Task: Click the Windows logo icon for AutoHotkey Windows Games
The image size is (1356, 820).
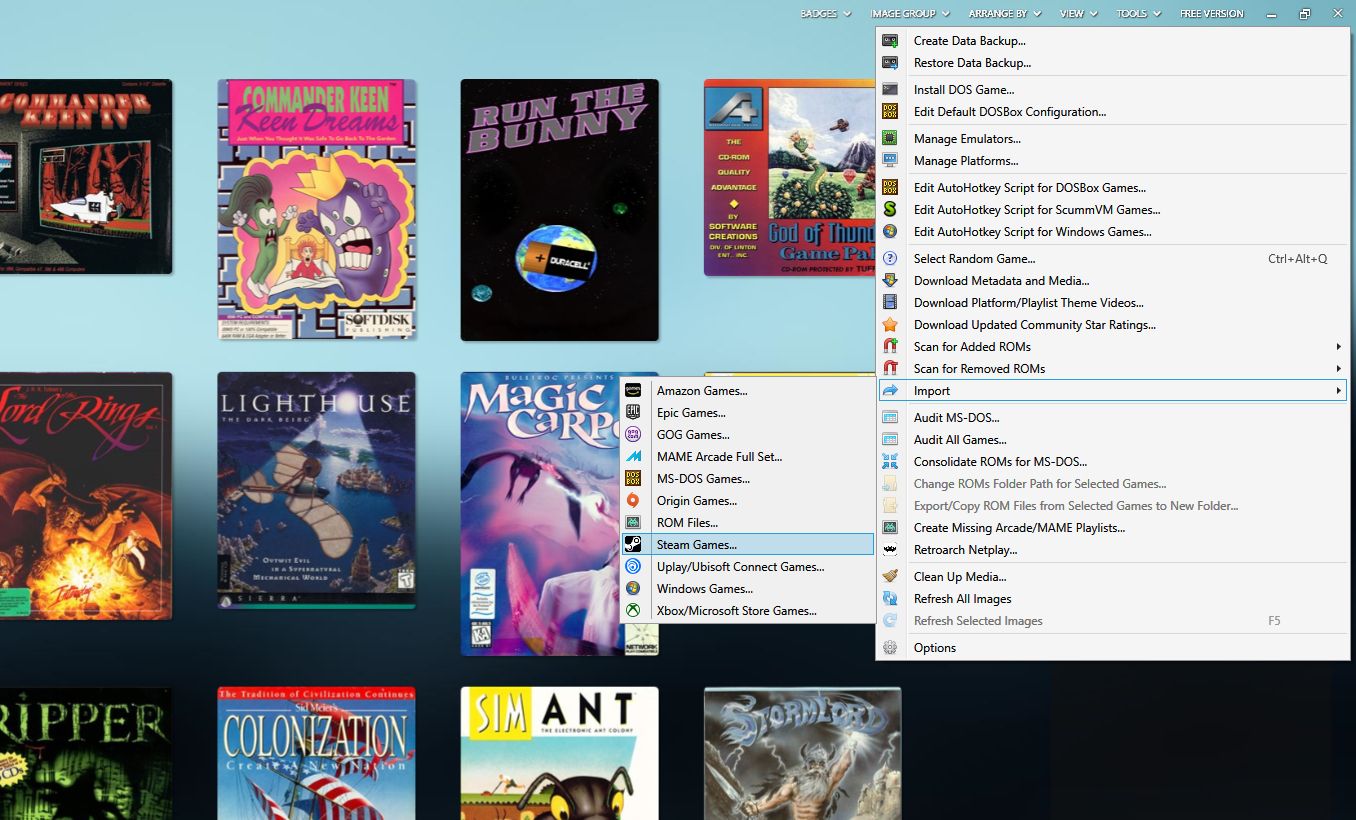Action: click(x=890, y=232)
